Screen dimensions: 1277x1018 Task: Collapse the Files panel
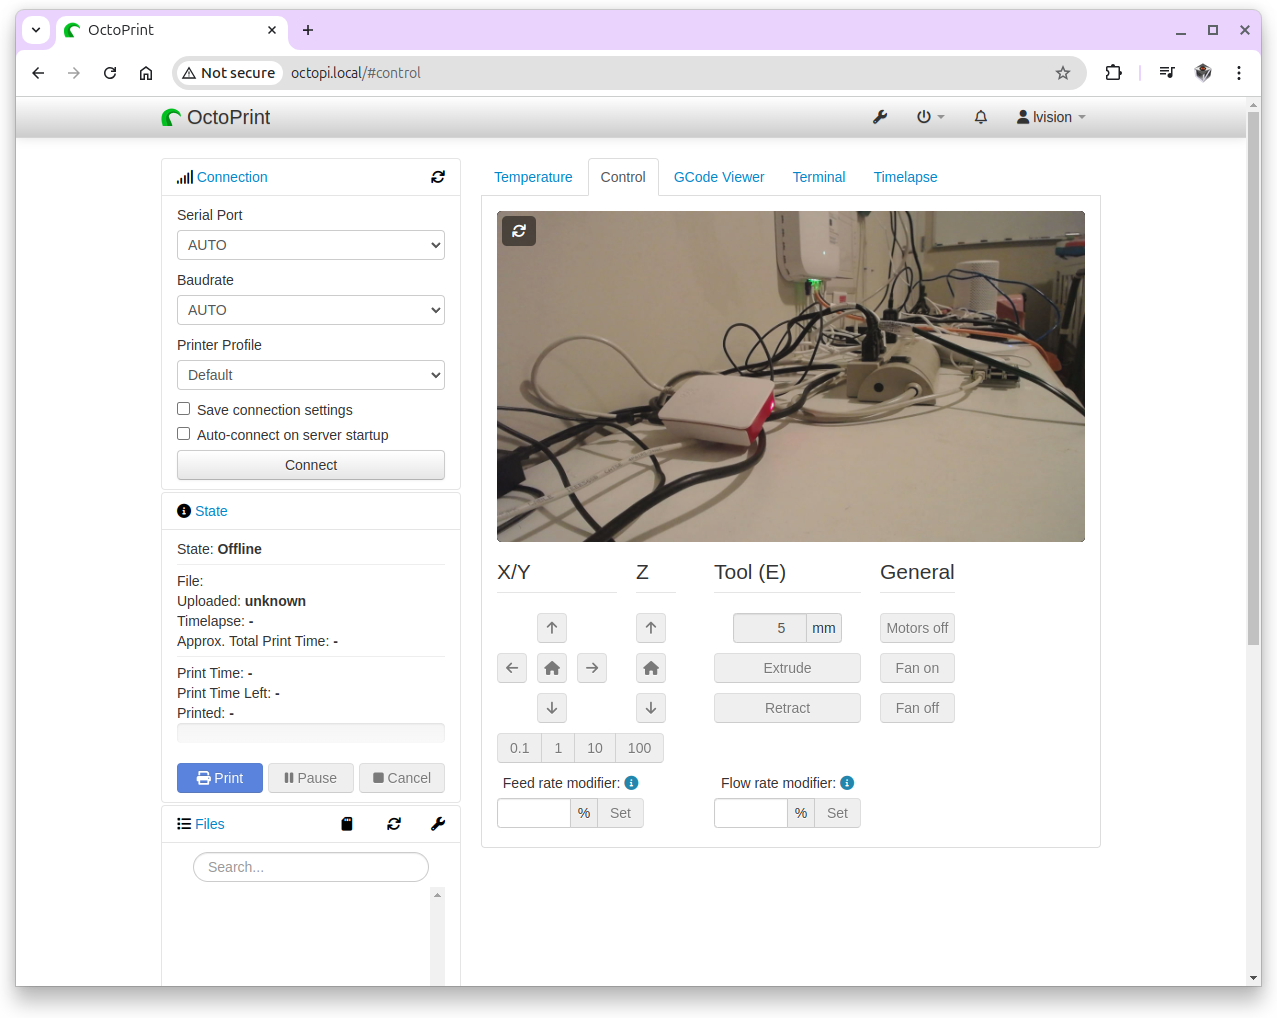209,824
